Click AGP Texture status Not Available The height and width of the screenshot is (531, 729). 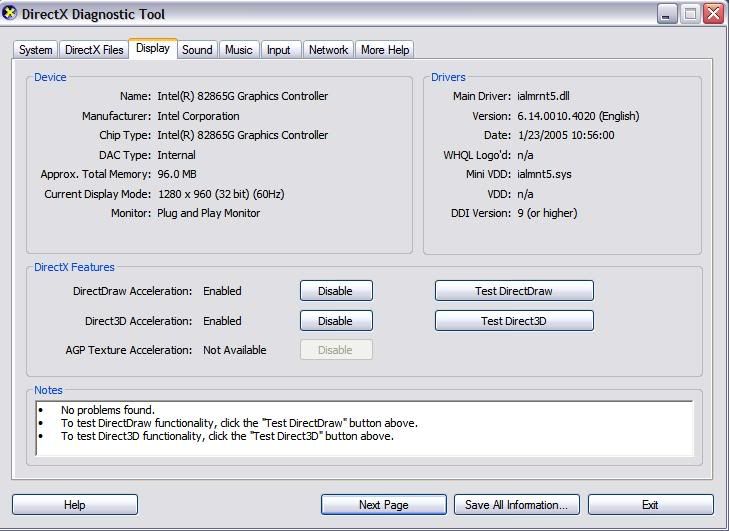pos(235,350)
